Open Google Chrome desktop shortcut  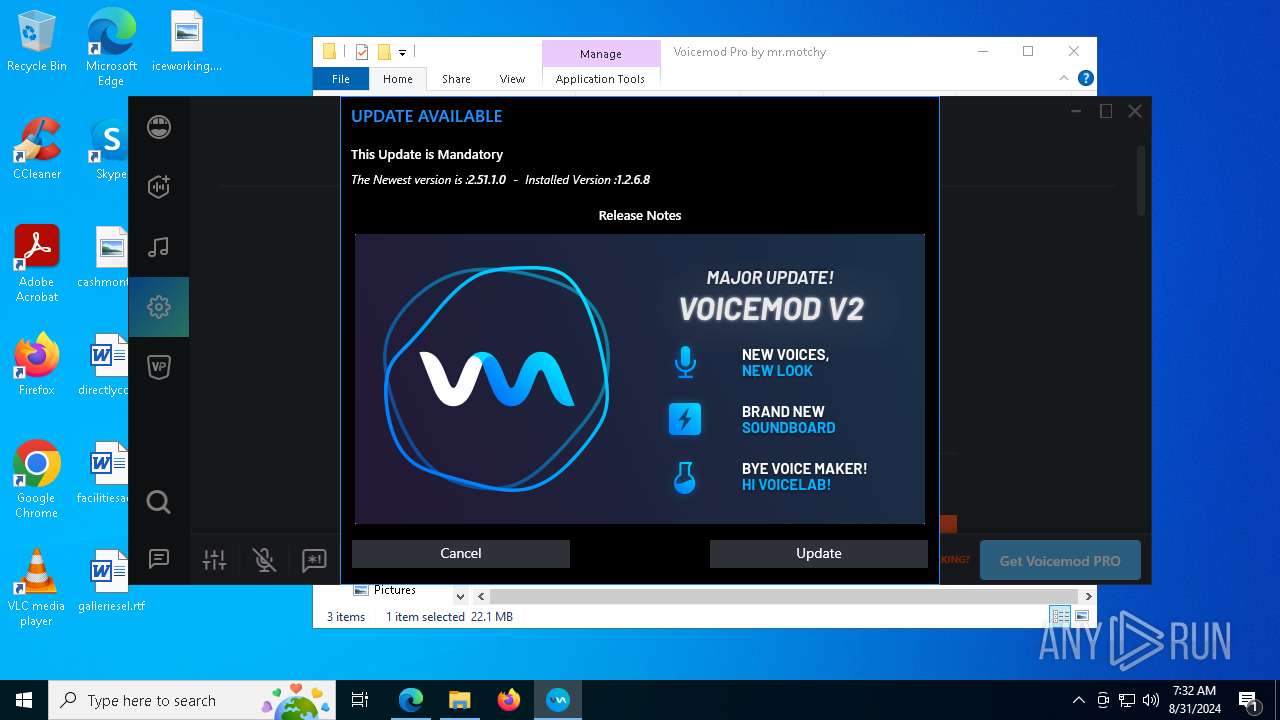point(37,479)
